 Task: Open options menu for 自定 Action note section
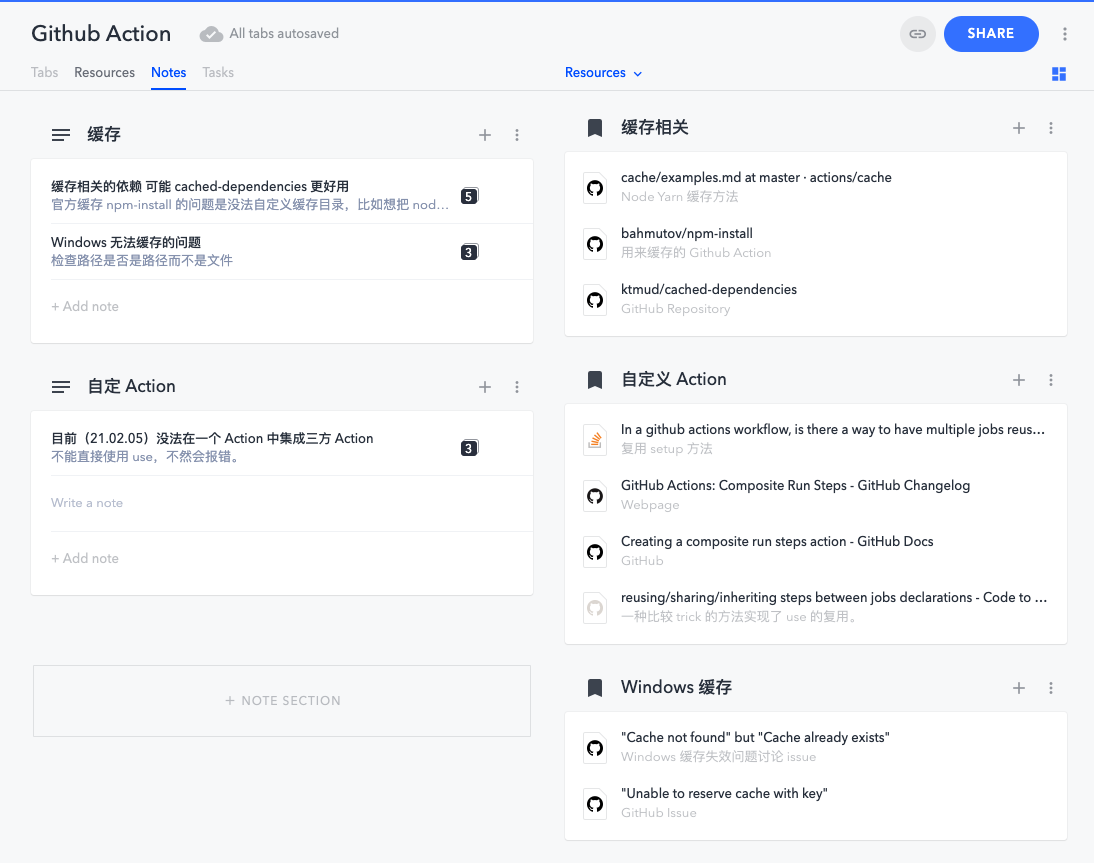(x=516, y=387)
